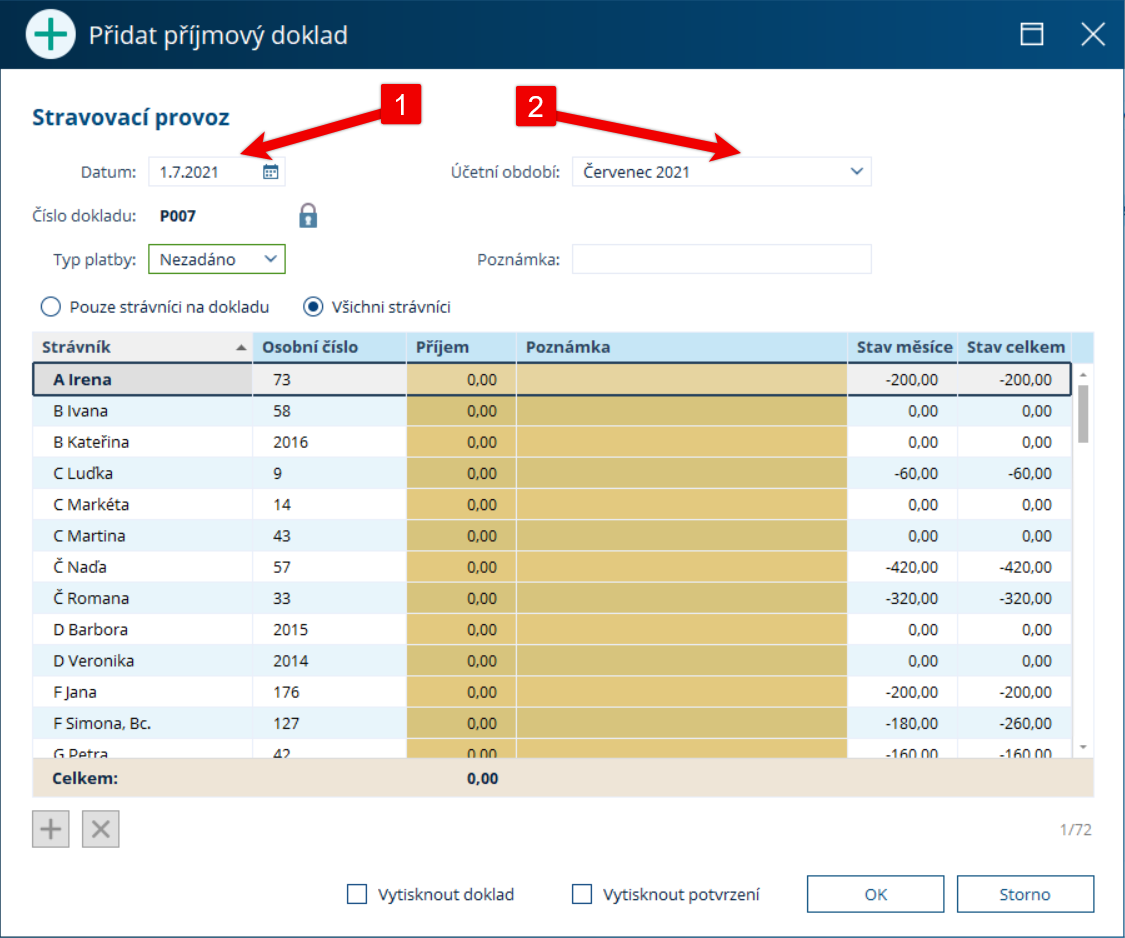
Task: Click the Stav celkem column header
Action: pyautogui.click(x=1015, y=347)
